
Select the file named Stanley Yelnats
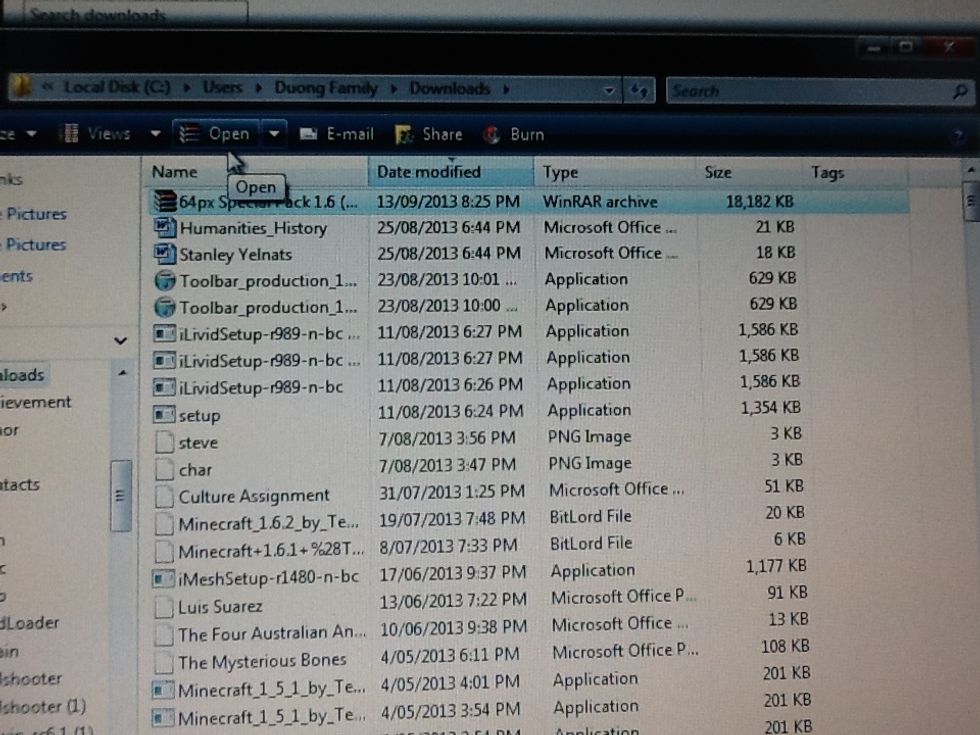coord(236,254)
